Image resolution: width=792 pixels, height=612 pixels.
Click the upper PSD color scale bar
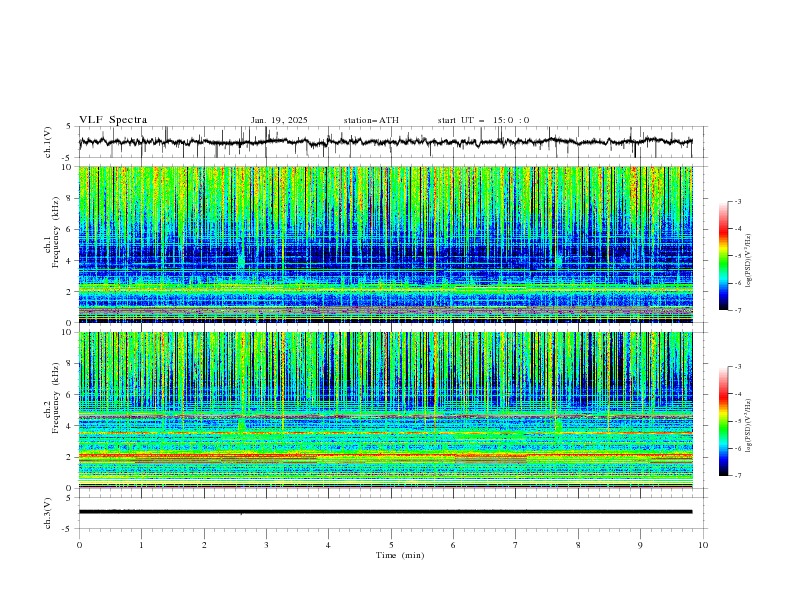[723, 256]
